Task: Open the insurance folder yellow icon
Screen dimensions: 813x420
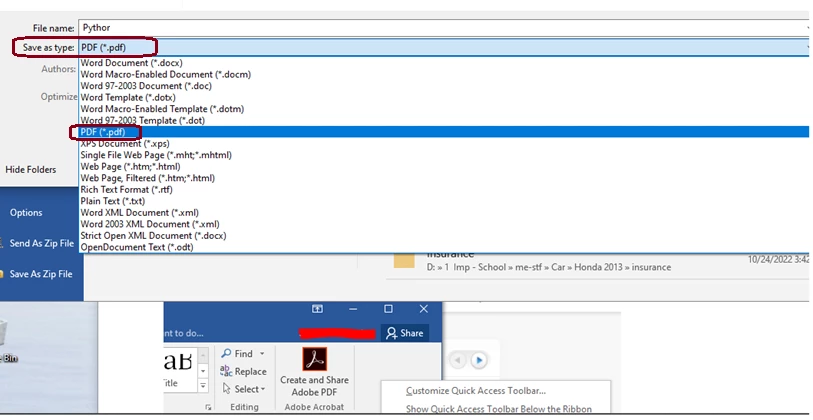Action: coord(404,260)
